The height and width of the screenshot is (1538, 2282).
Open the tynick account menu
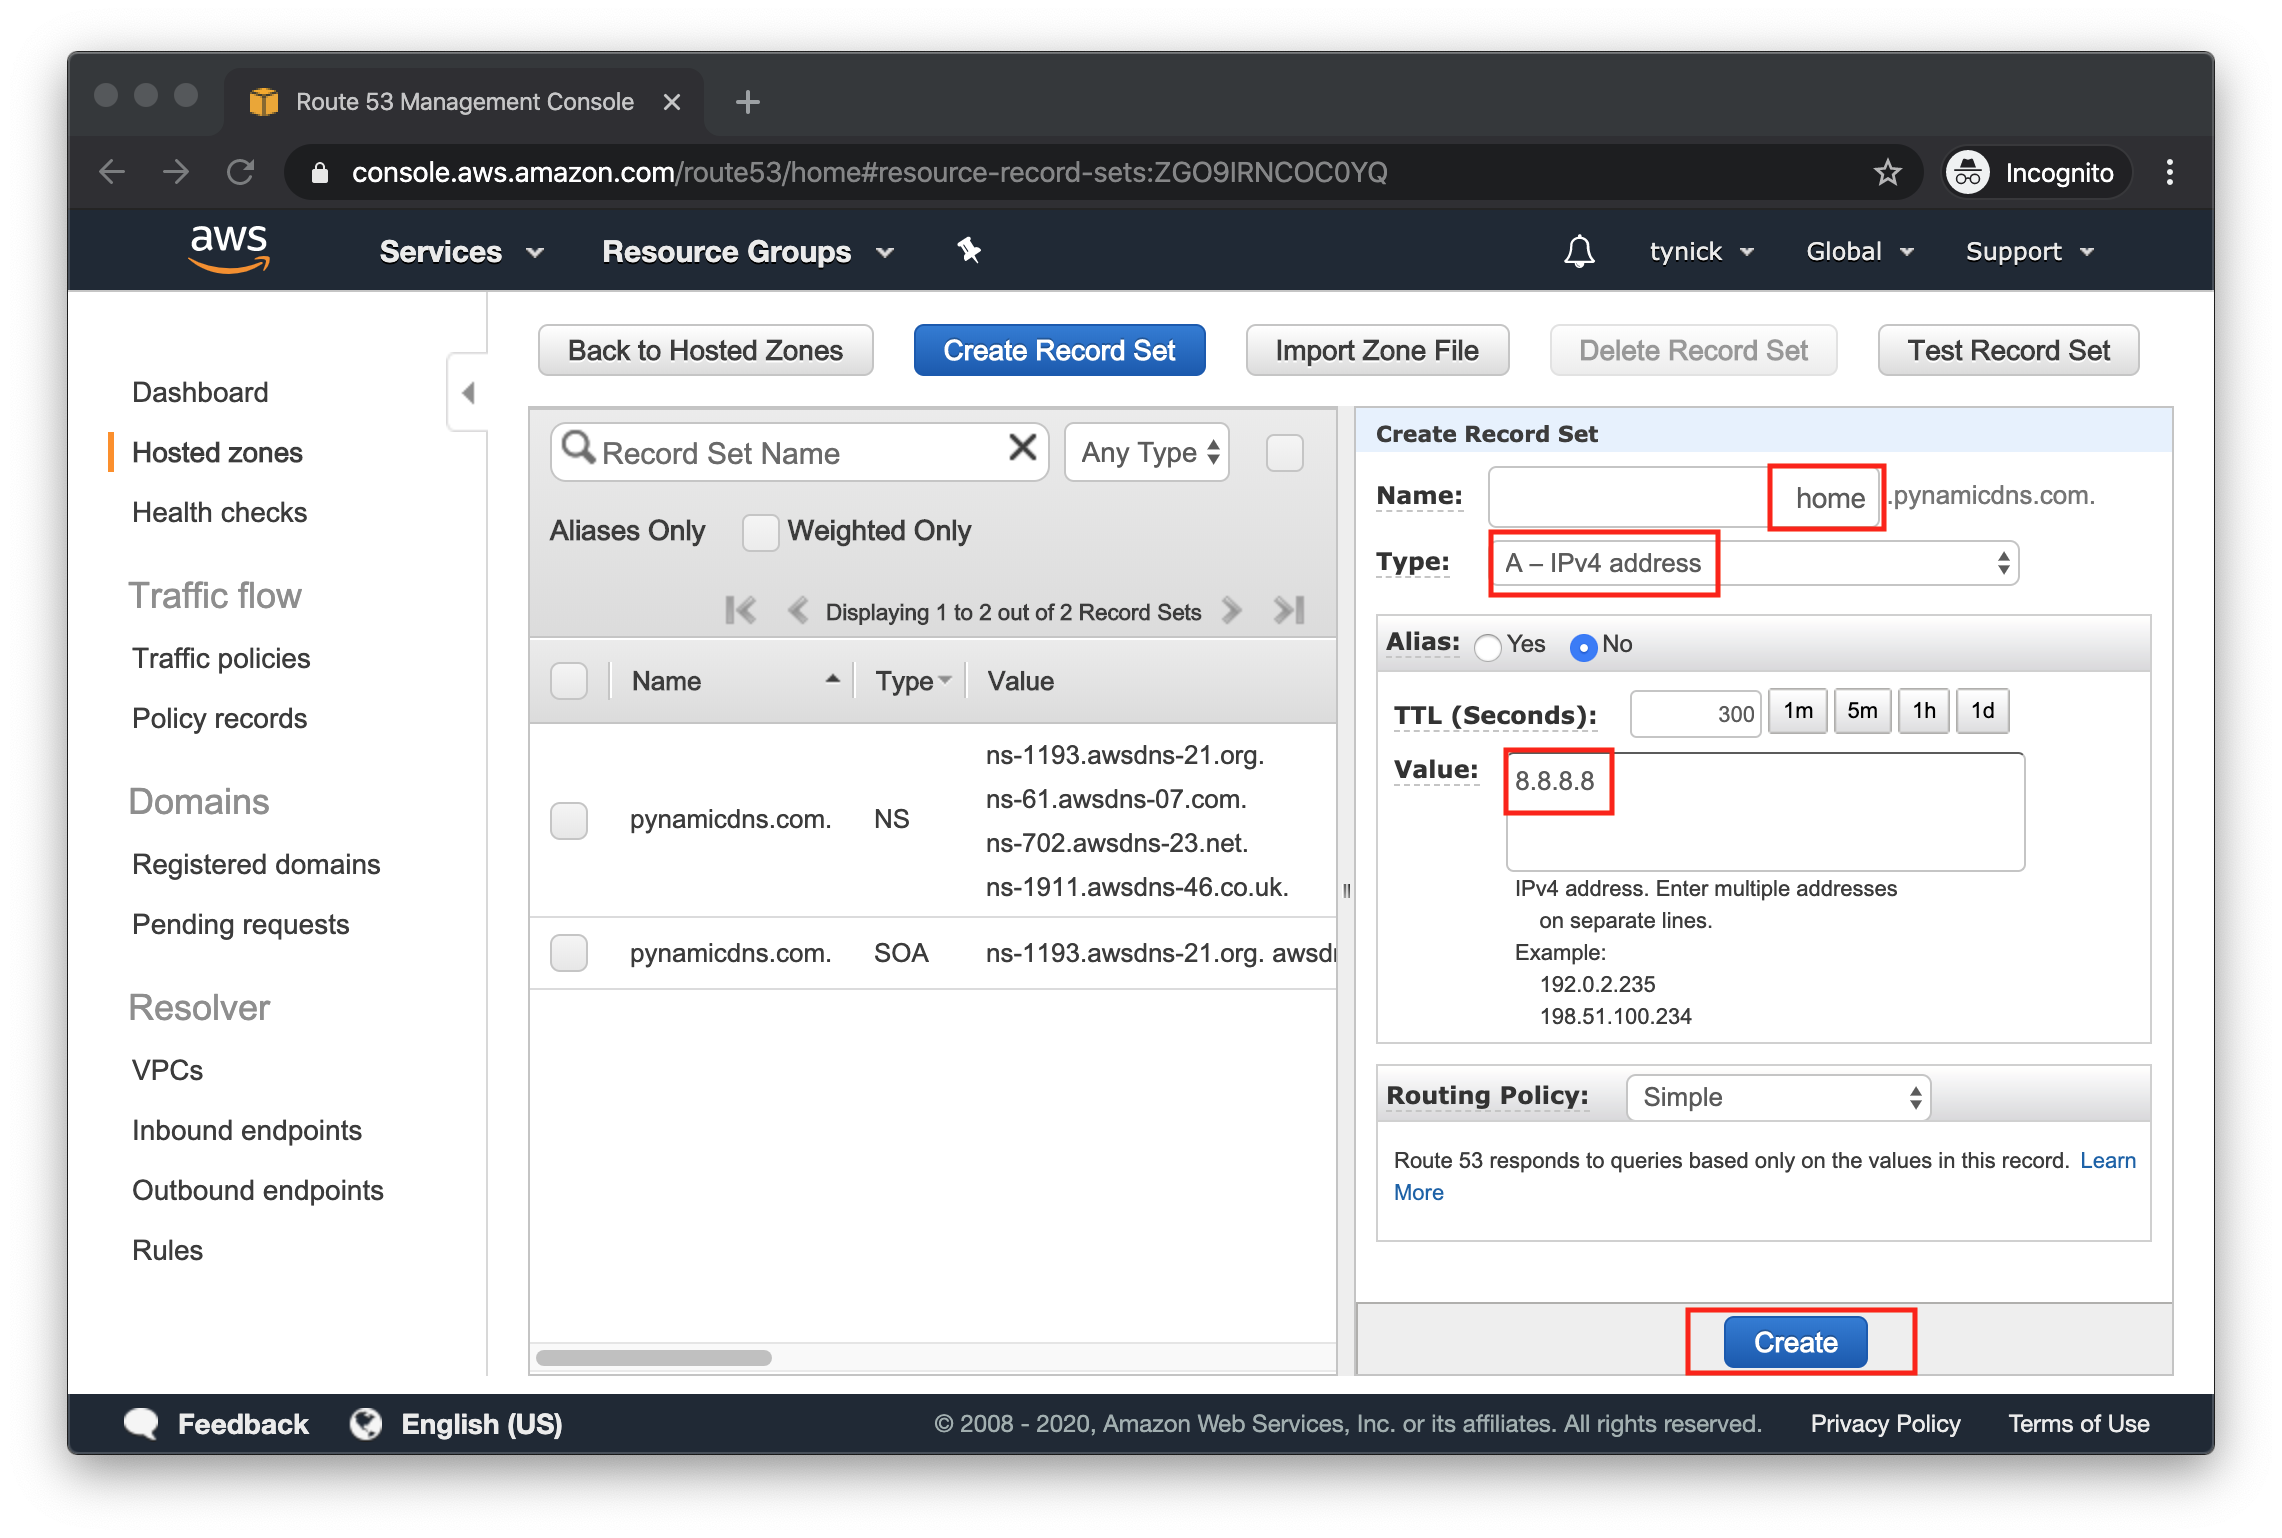point(1701,251)
